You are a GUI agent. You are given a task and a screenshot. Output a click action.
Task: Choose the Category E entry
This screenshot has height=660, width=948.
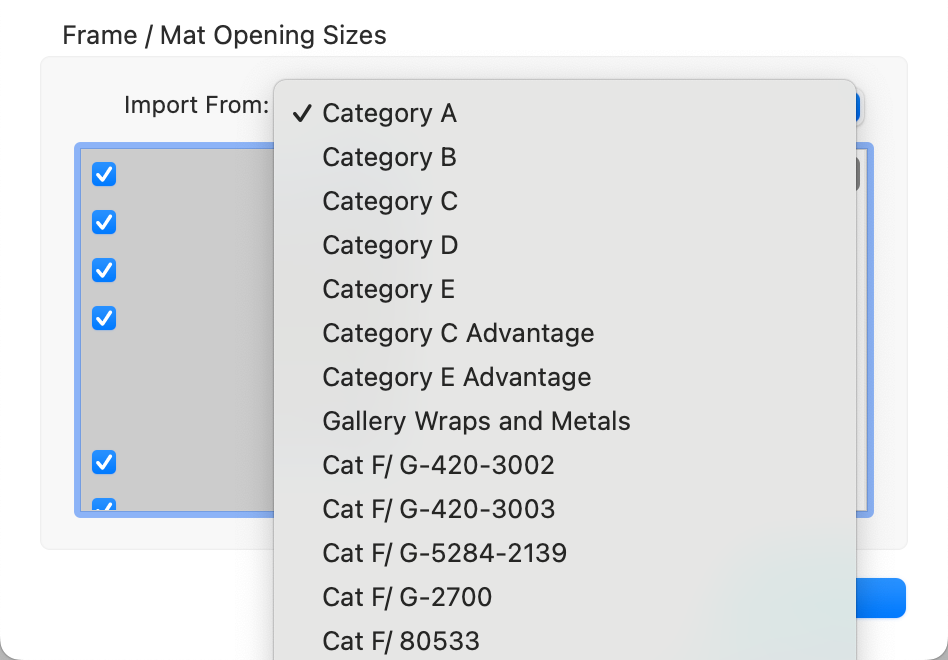pyautogui.click(x=388, y=290)
